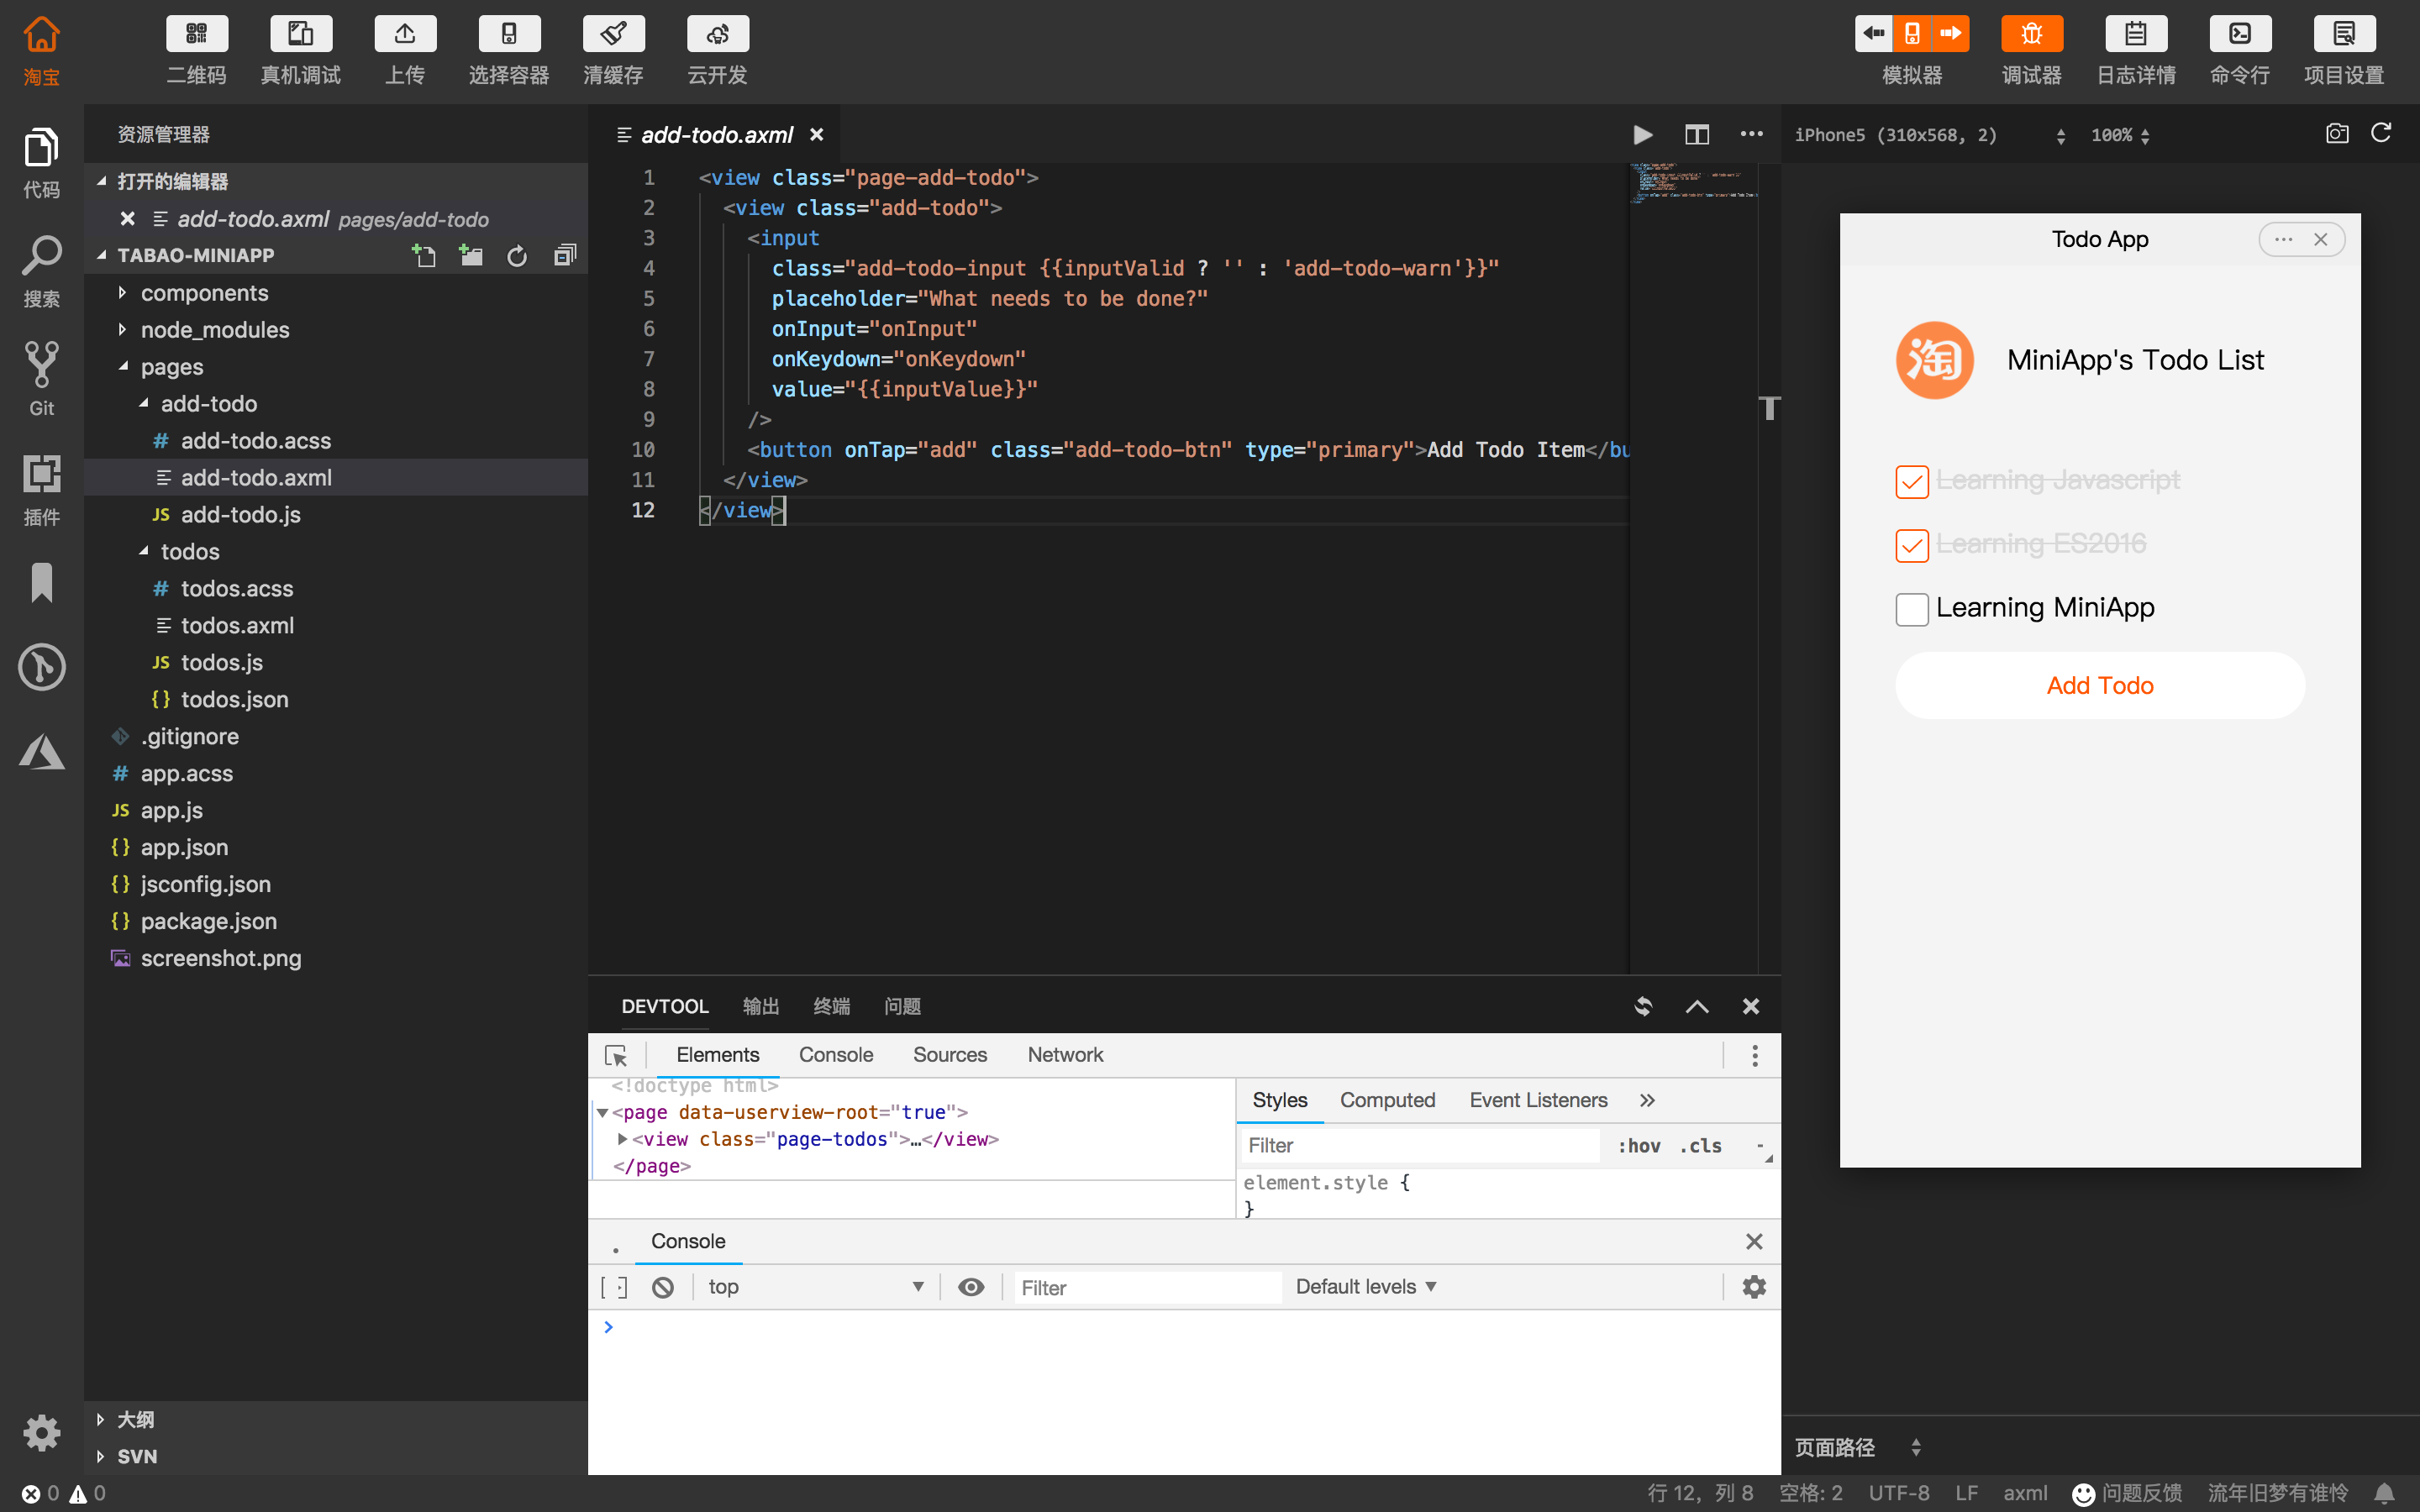Click the new file icon in explorer

[424, 256]
